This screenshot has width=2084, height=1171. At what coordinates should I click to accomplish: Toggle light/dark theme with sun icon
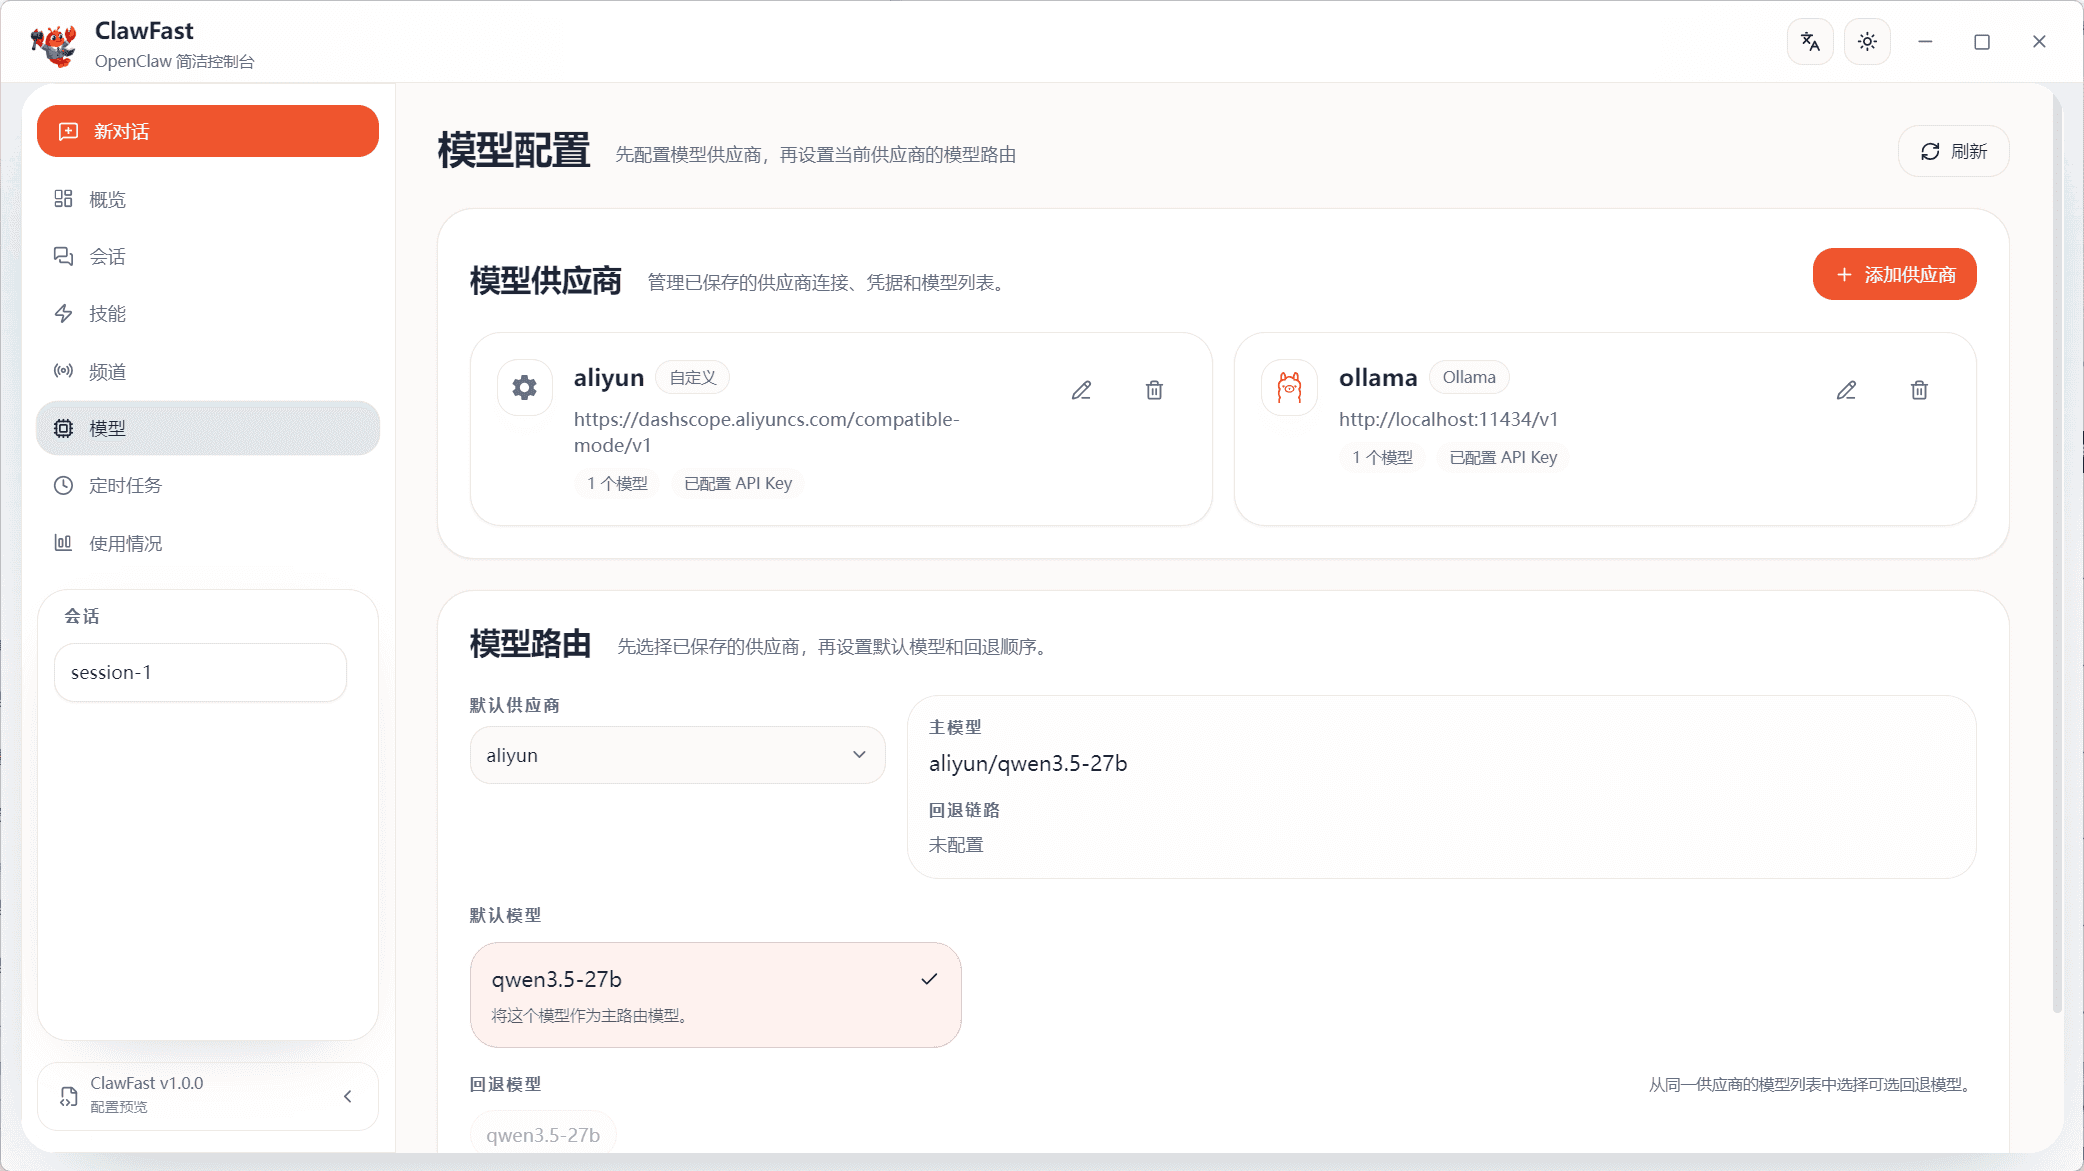tap(1866, 41)
